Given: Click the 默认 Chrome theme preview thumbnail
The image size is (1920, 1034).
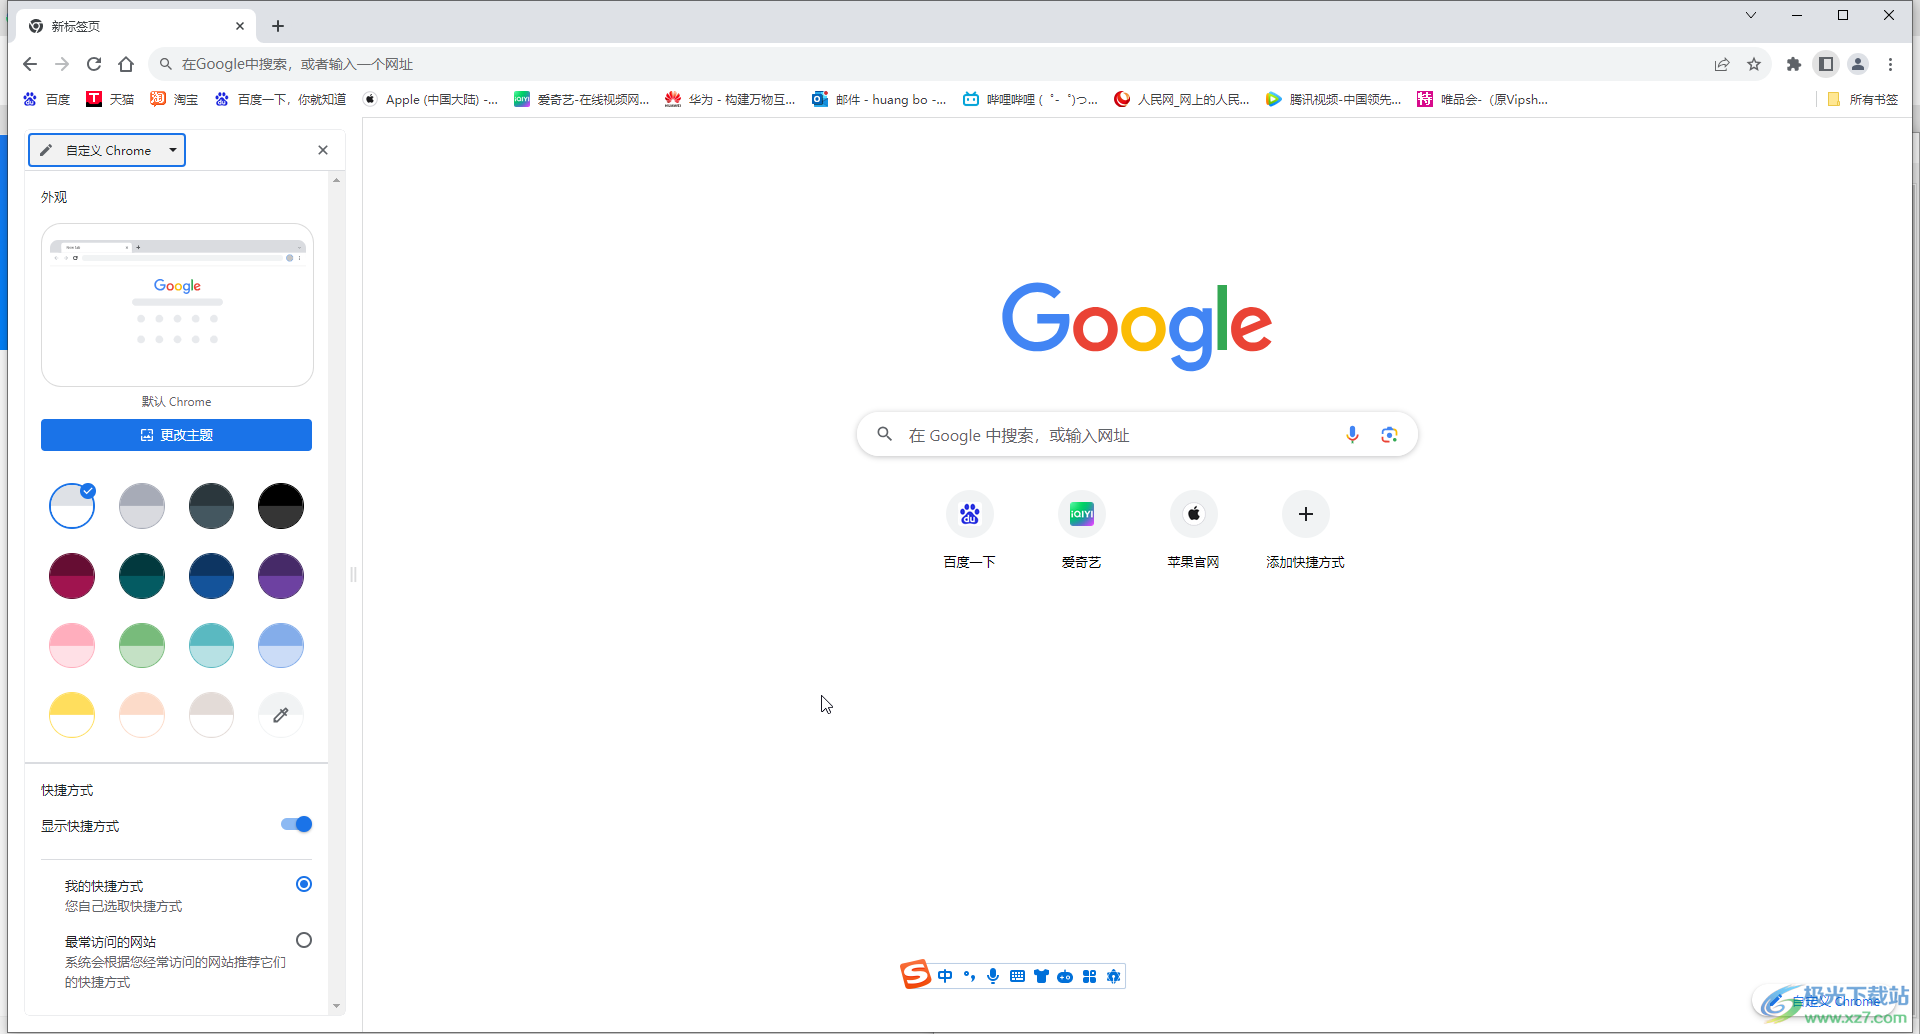Looking at the screenshot, I should click(177, 305).
